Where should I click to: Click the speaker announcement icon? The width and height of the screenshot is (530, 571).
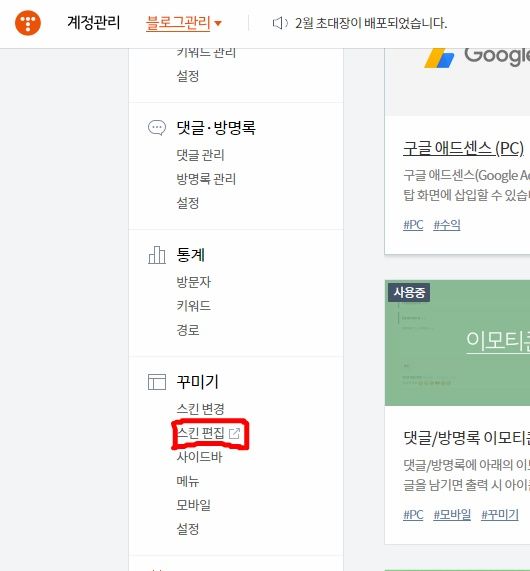280,23
